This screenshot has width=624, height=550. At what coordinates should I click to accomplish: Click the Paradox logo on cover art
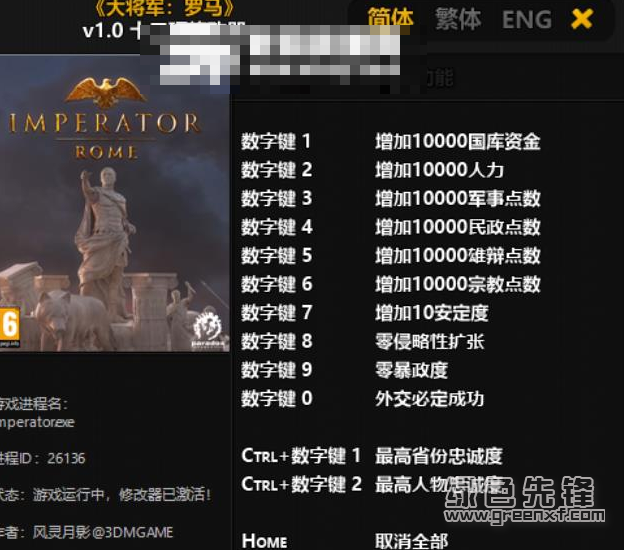coord(207,330)
